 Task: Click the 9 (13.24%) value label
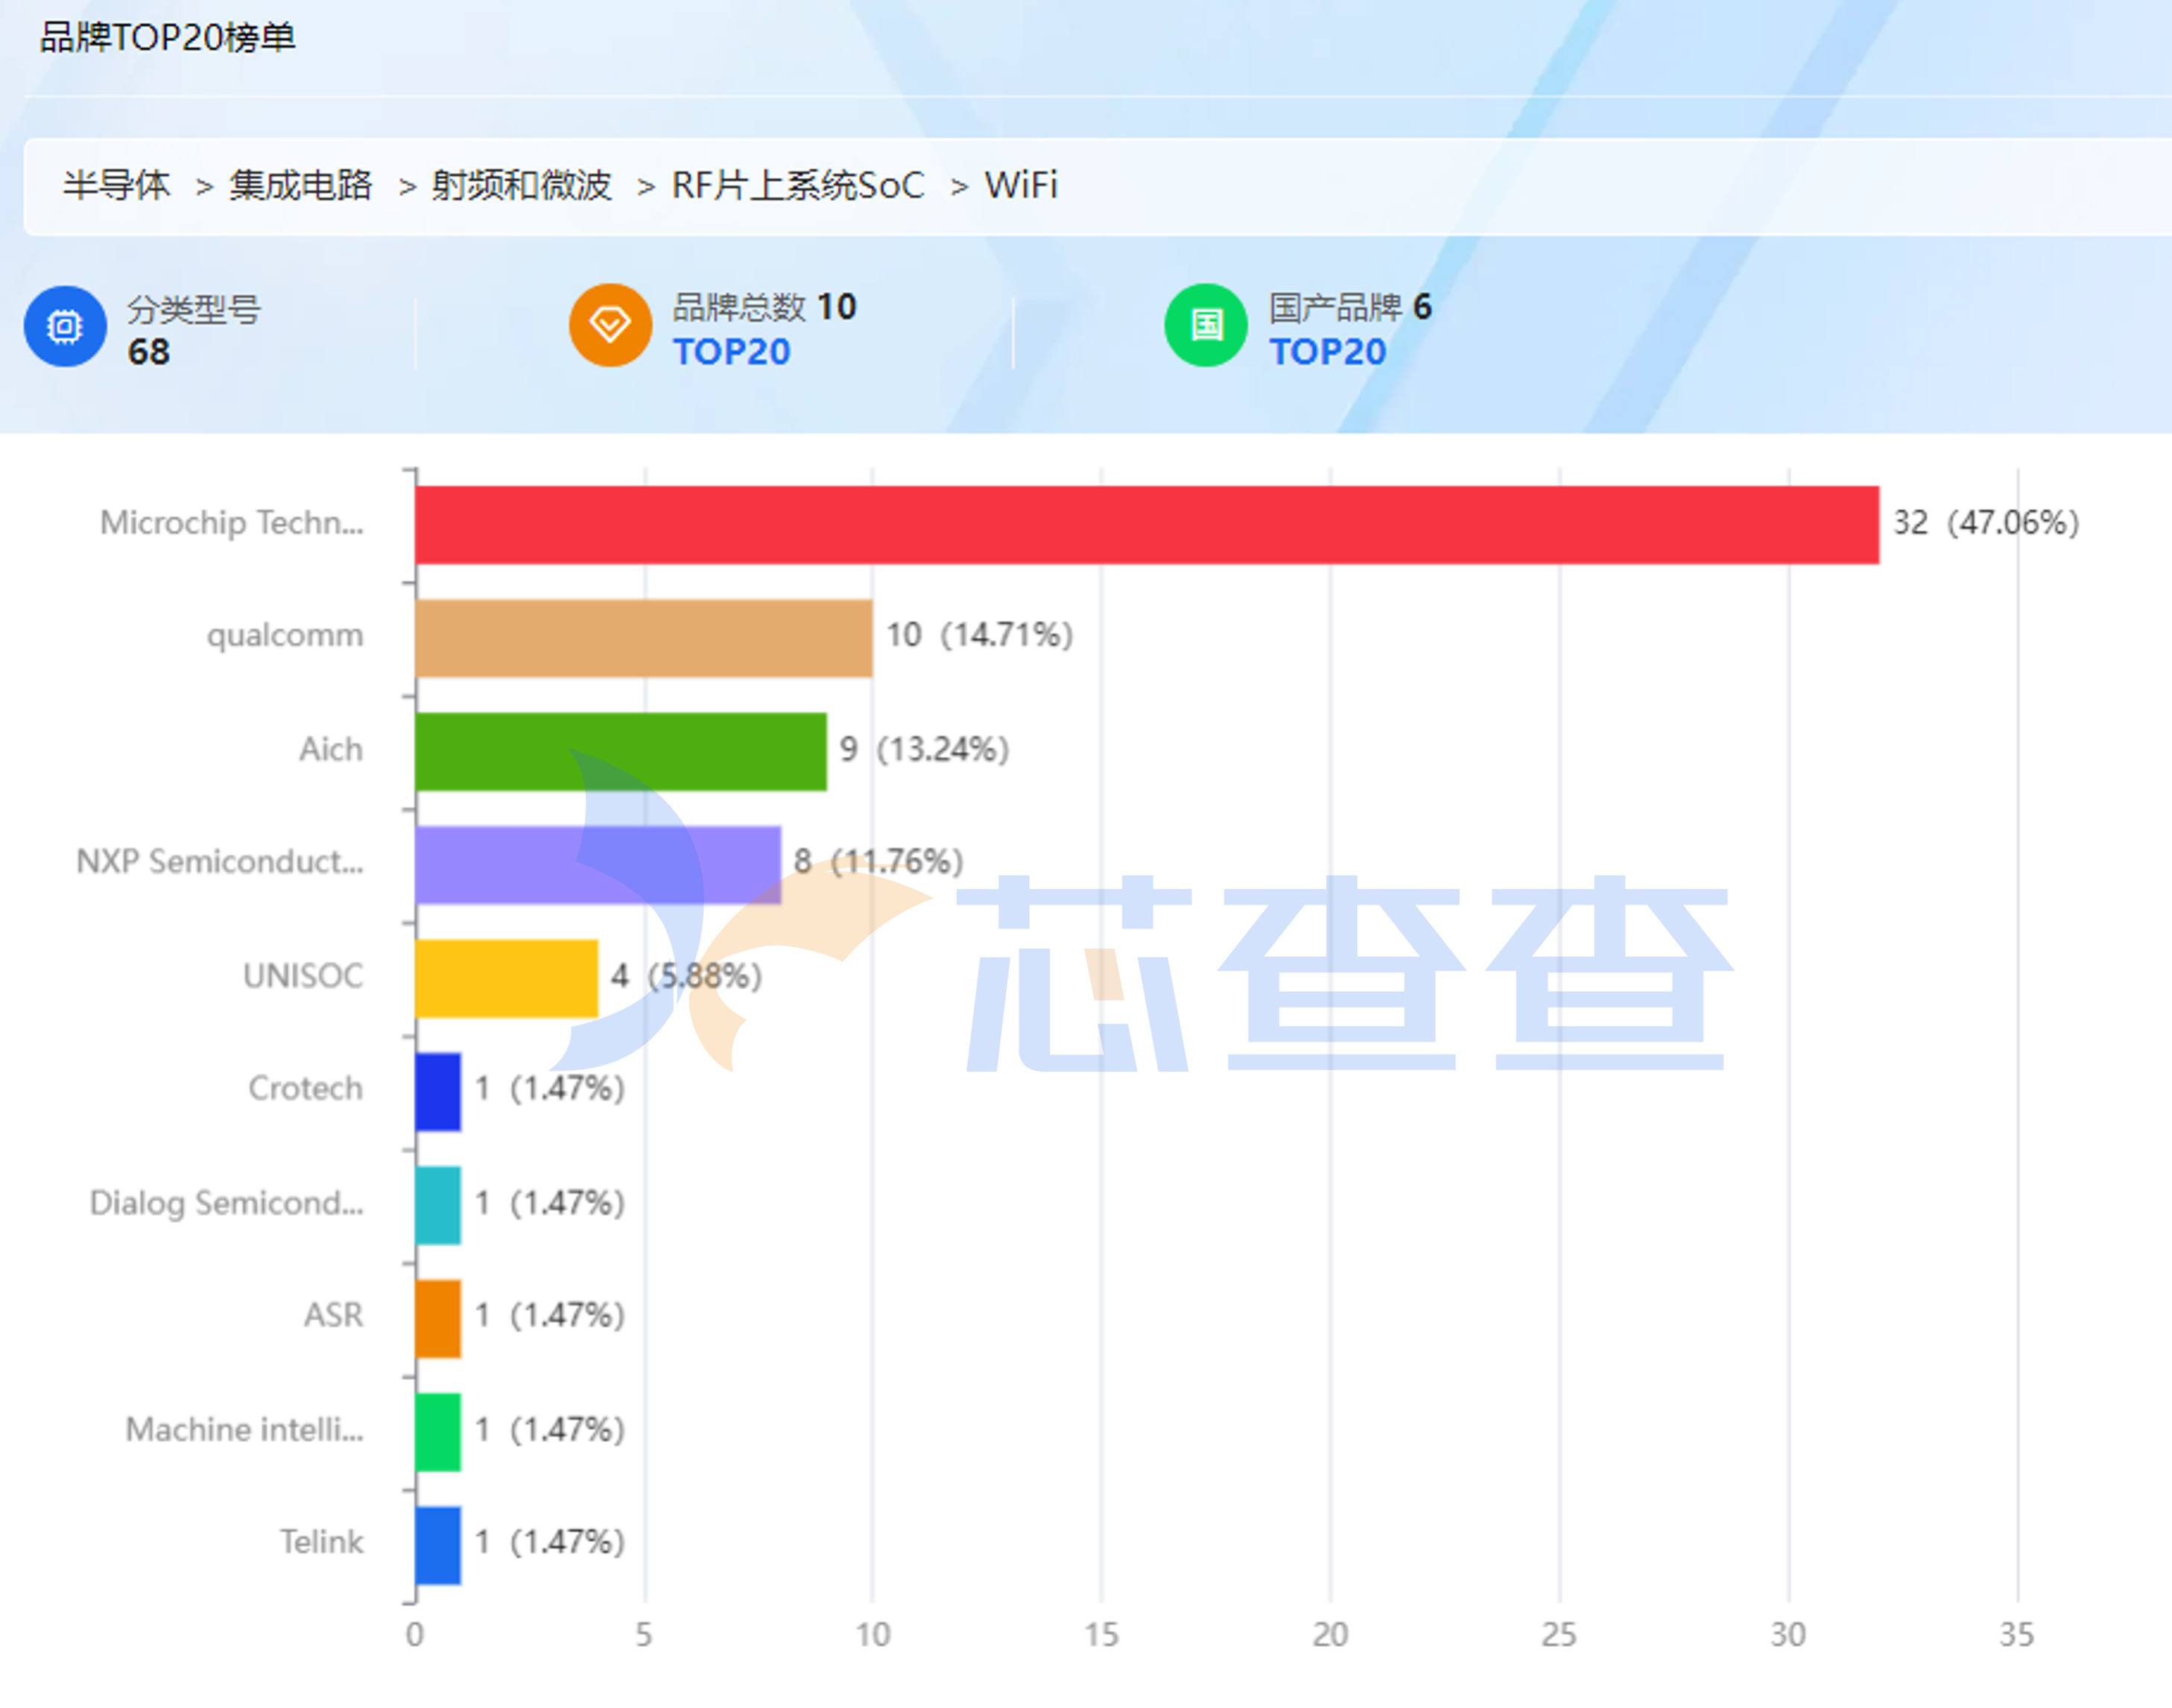925,749
